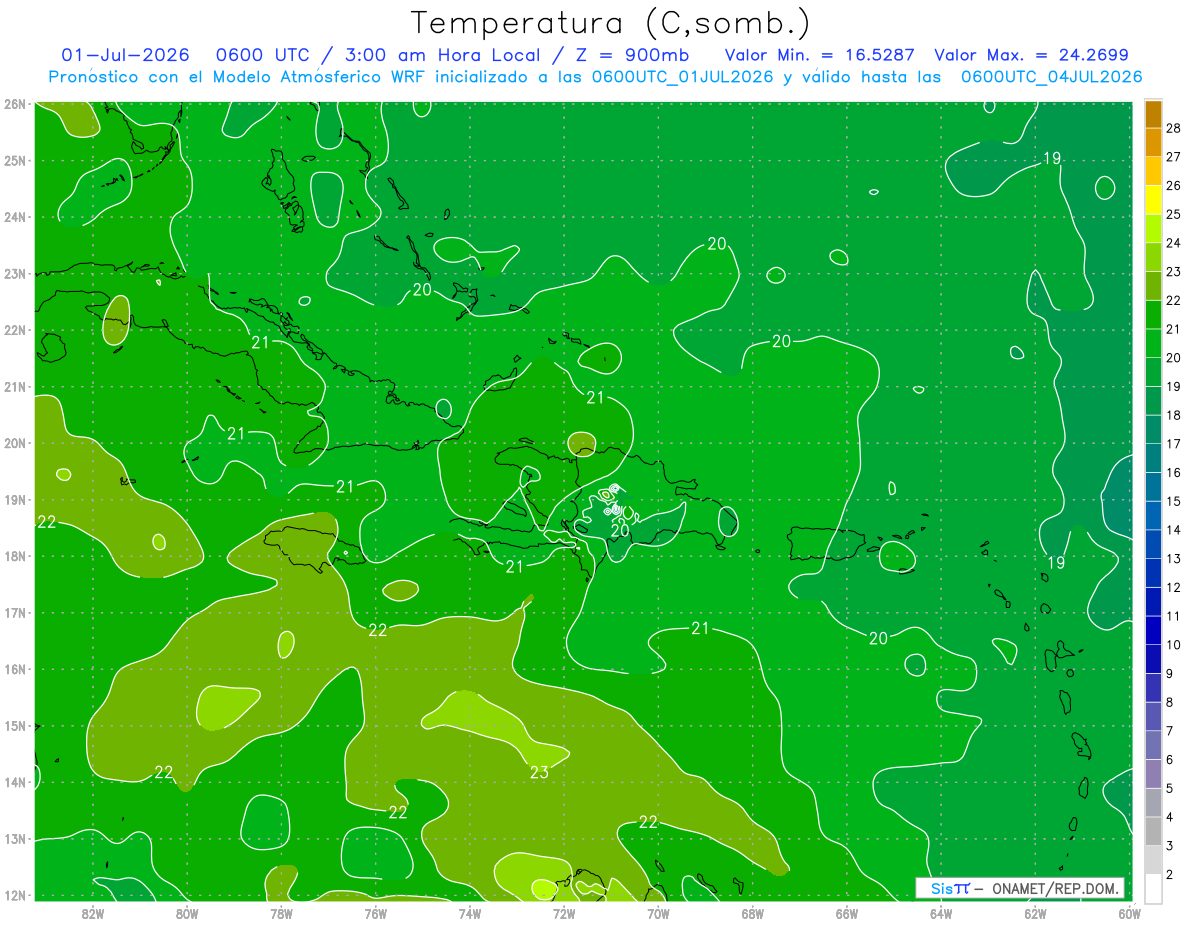The width and height of the screenshot is (1200, 927).
Task: Click the color scale label "10"
Action: click(x=1174, y=645)
